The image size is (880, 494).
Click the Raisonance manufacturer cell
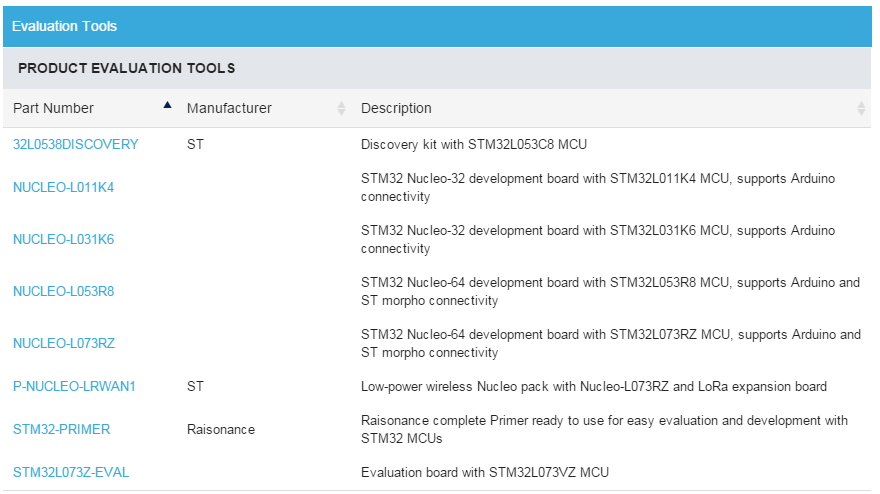click(221, 429)
